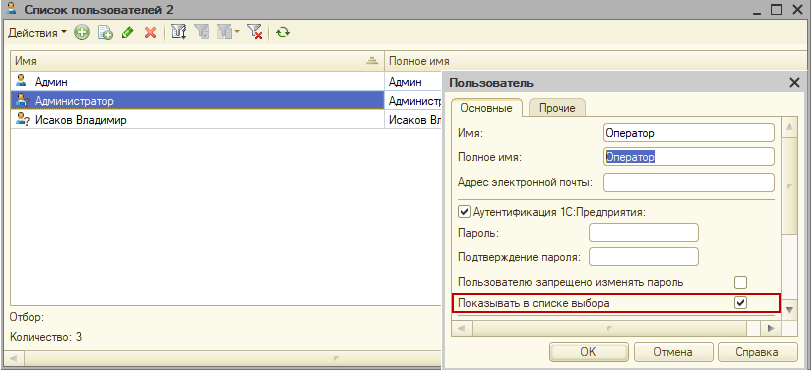Click the Отмена button
Image resolution: width=811 pixels, height=370 pixels.
pyautogui.click(x=673, y=352)
